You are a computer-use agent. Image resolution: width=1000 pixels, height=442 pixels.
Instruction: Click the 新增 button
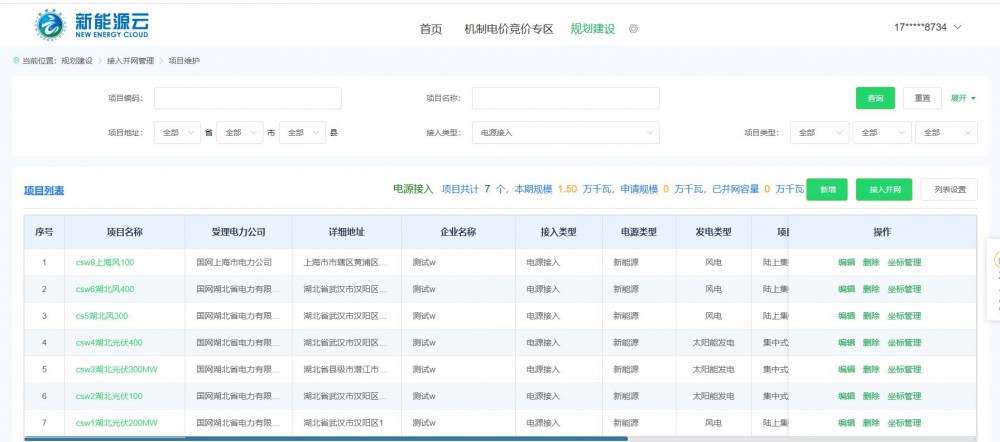(x=827, y=189)
